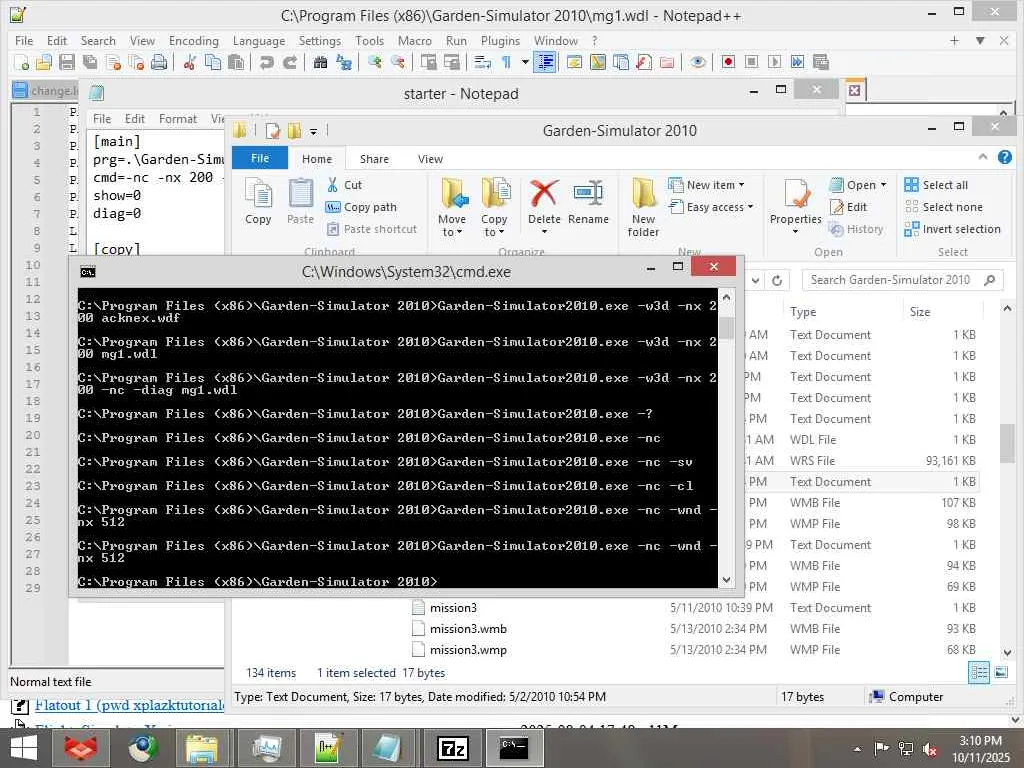Open the Quick Access Toolbar customize arrow
The height and width of the screenshot is (768, 1024).
[x=313, y=131]
